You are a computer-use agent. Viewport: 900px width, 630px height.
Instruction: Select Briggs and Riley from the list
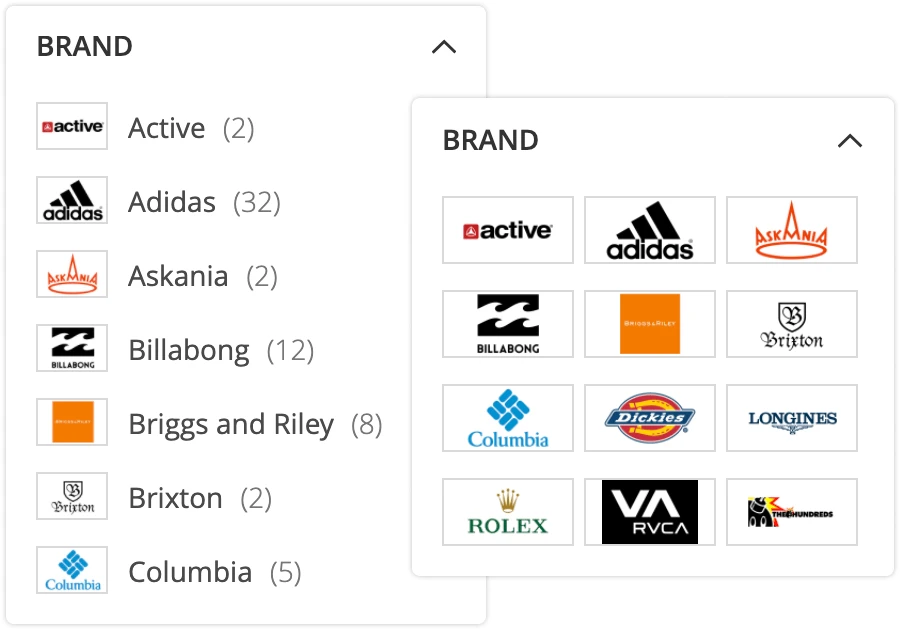click(231, 424)
